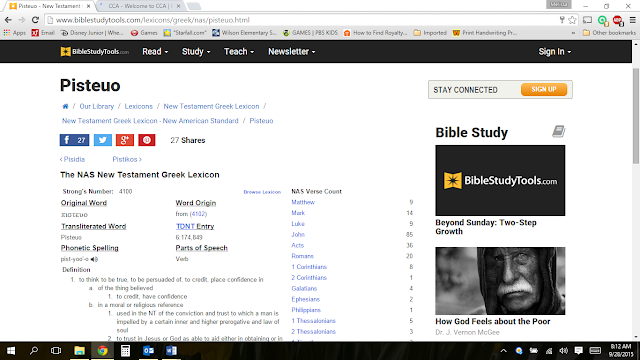The height and width of the screenshot is (360, 640).
Task: Open the Chrome menu hamburger icon
Action: [x=633, y=20]
